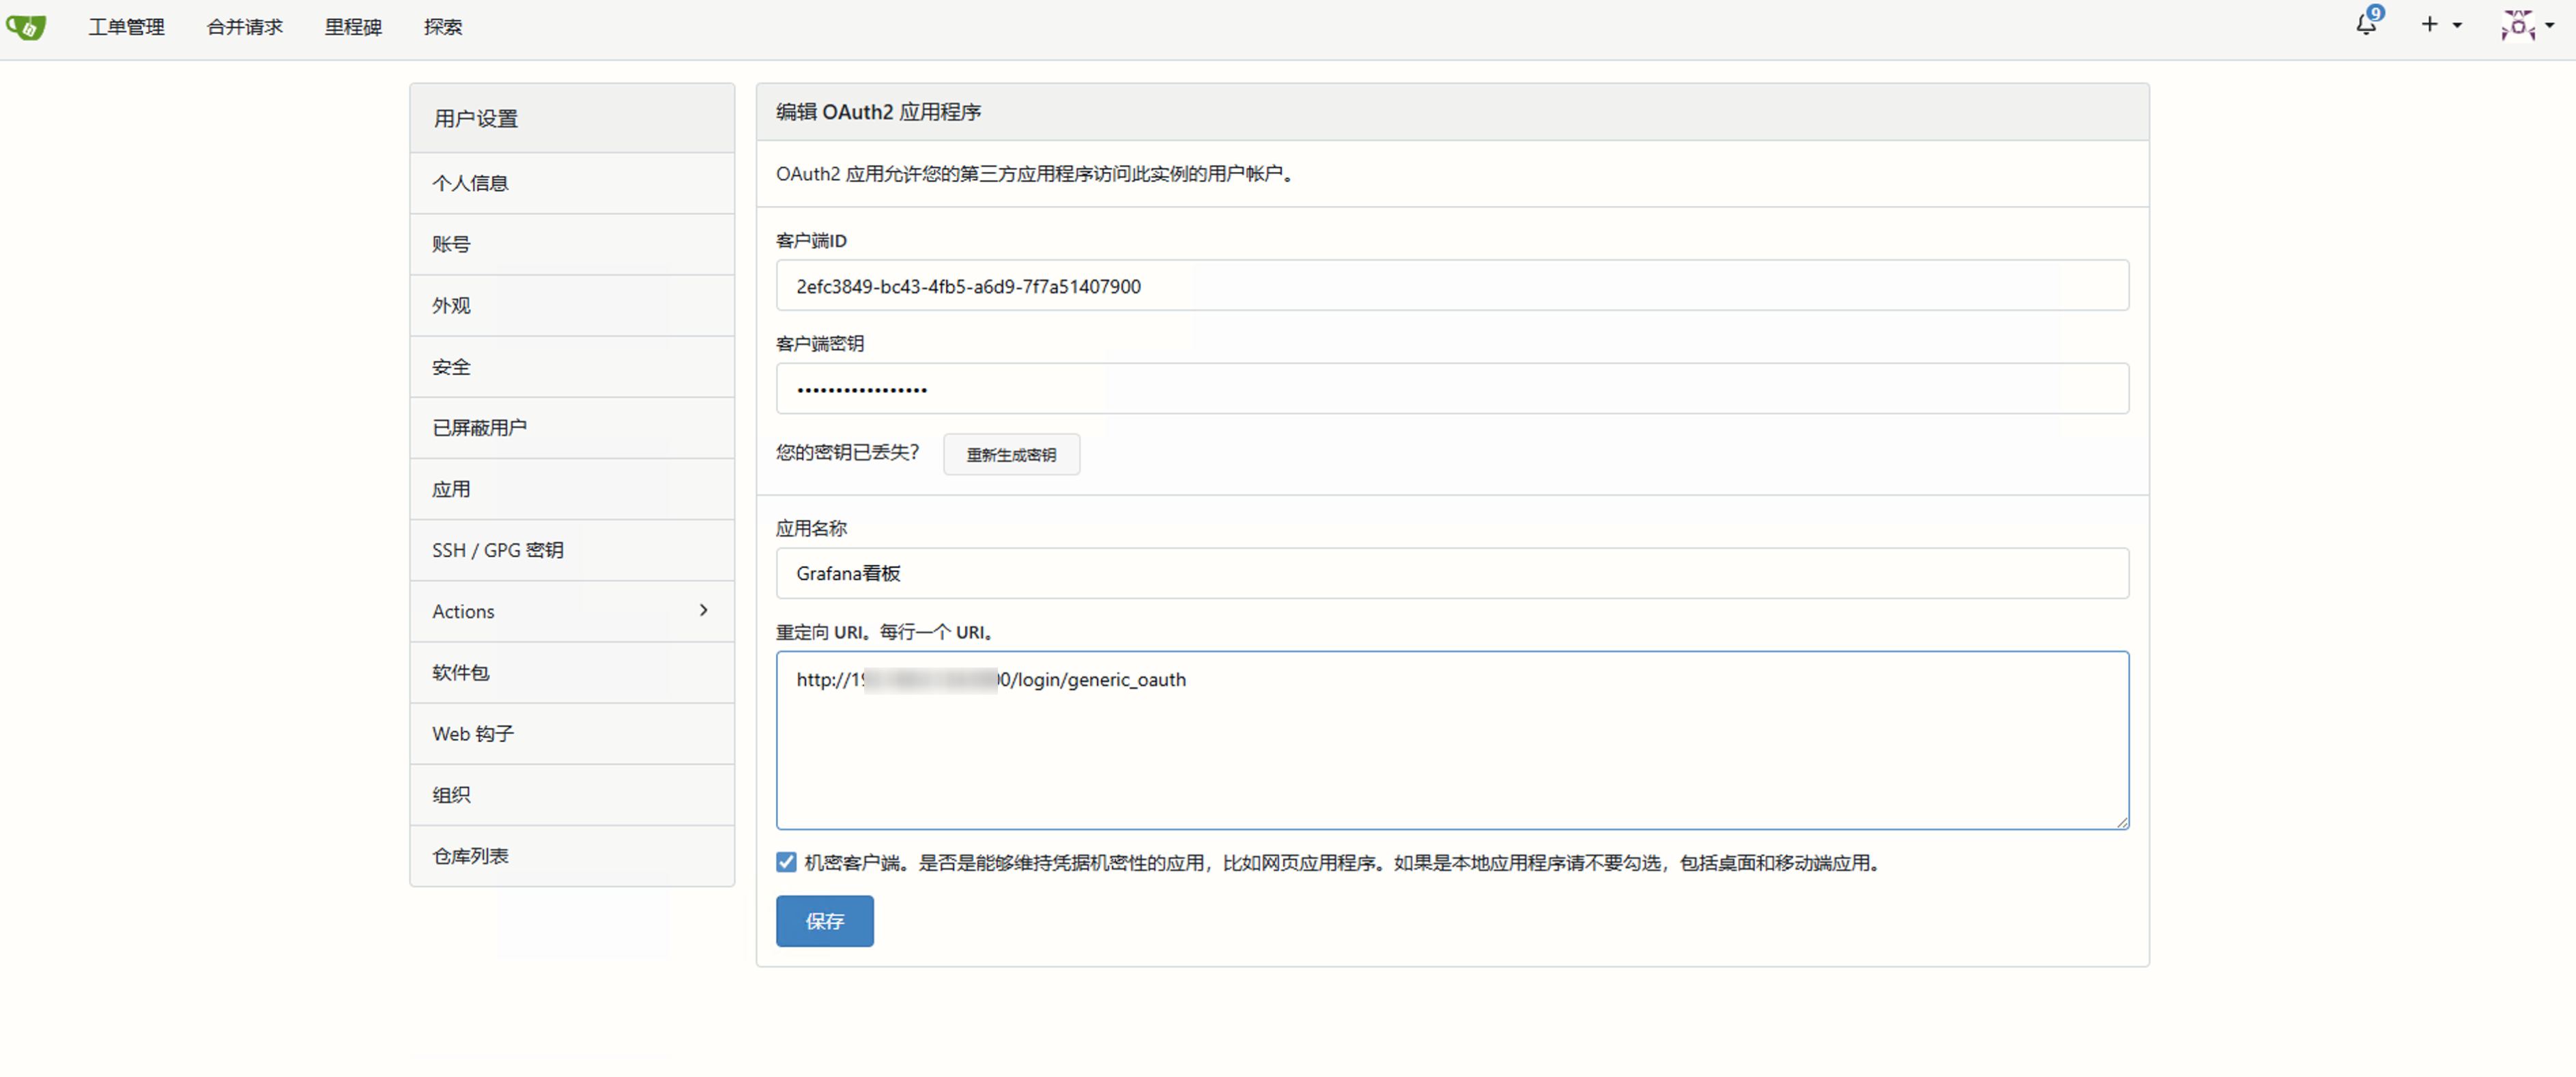Click the 客户端密钥 password field

[1452, 389]
